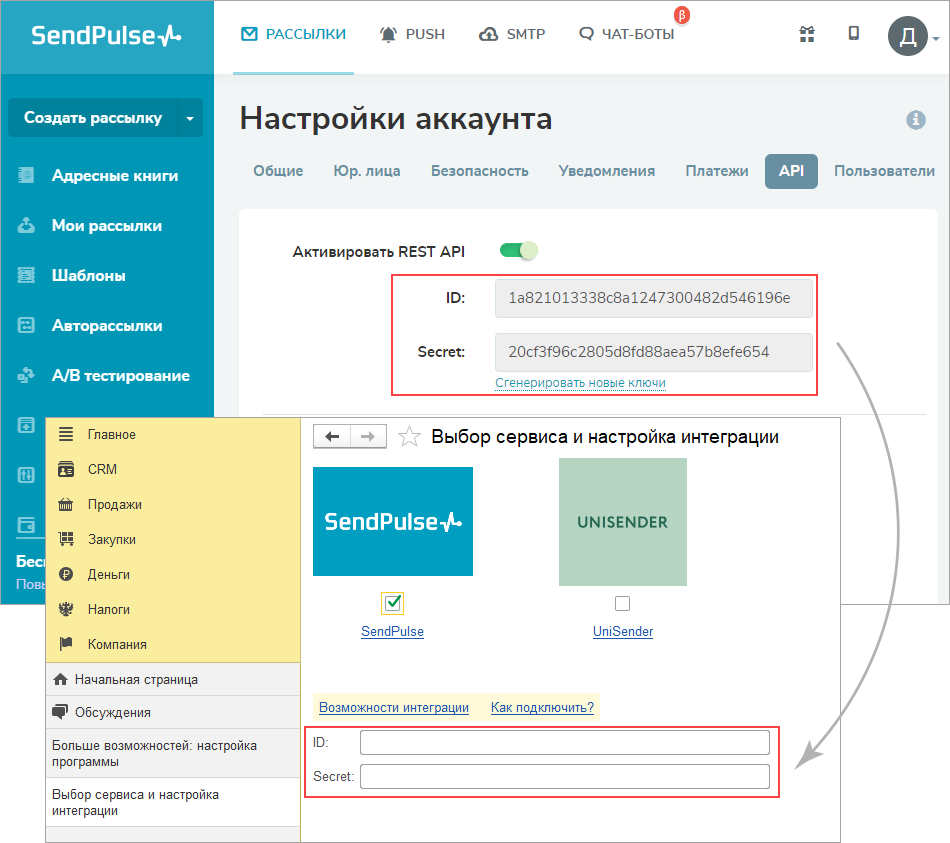Switch to the Общие settings tab
Viewport: 950px width, 843px height.
[x=278, y=171]
